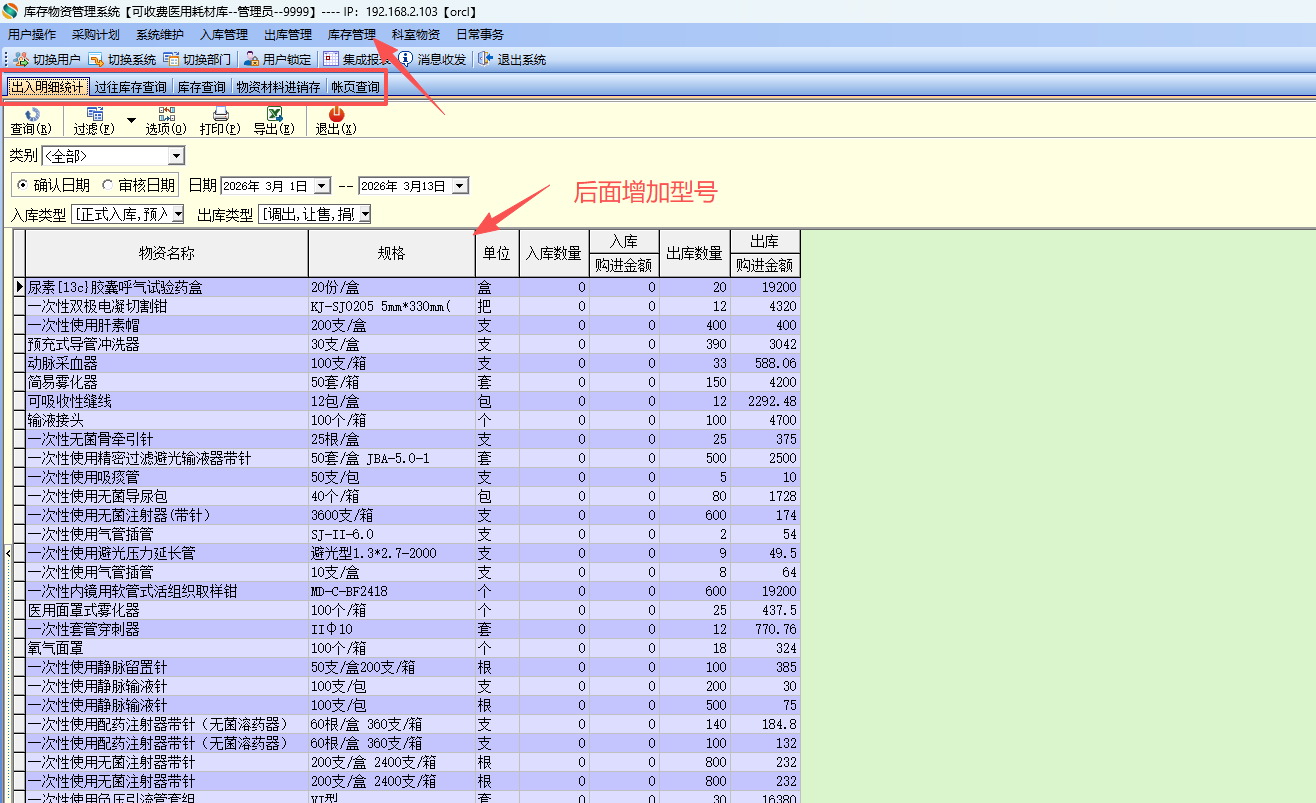Switch to the 过往库存查询 tab
This screenshot has height=803, width=1316.
tap(130, 87)
